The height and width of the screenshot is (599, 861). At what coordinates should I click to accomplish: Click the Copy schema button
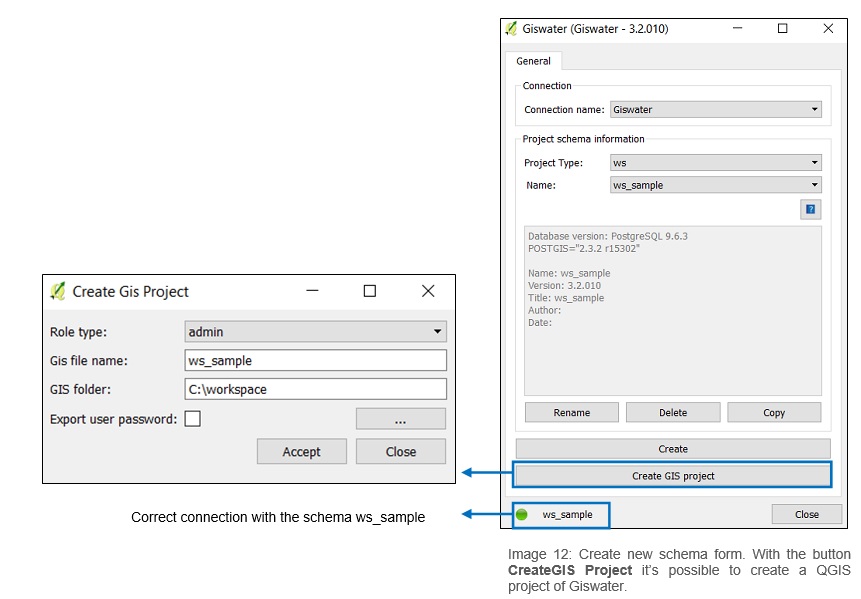point(774,412)
